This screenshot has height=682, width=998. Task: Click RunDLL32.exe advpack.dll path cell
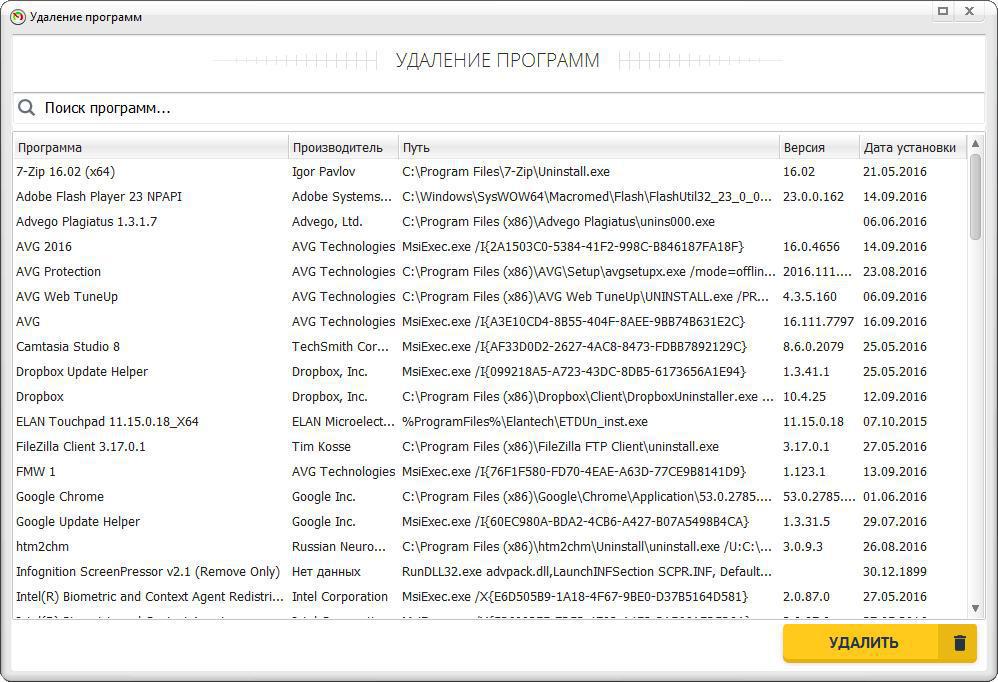(587, 571)
